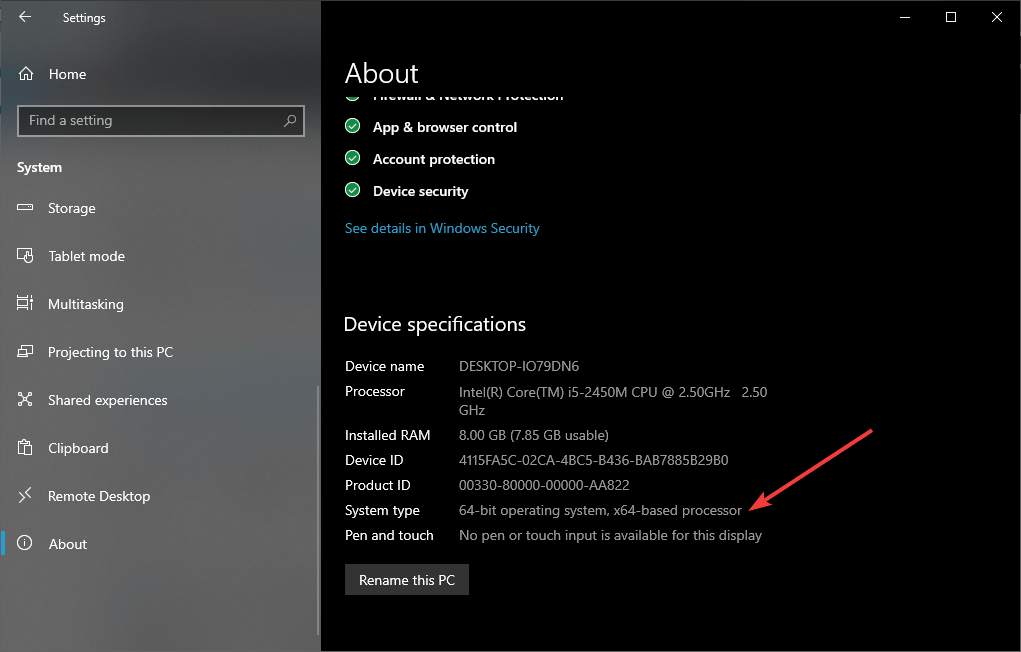Click the Device security checkmark icon
Viewport: 1021px width, 652px height.
pos(352,190)
